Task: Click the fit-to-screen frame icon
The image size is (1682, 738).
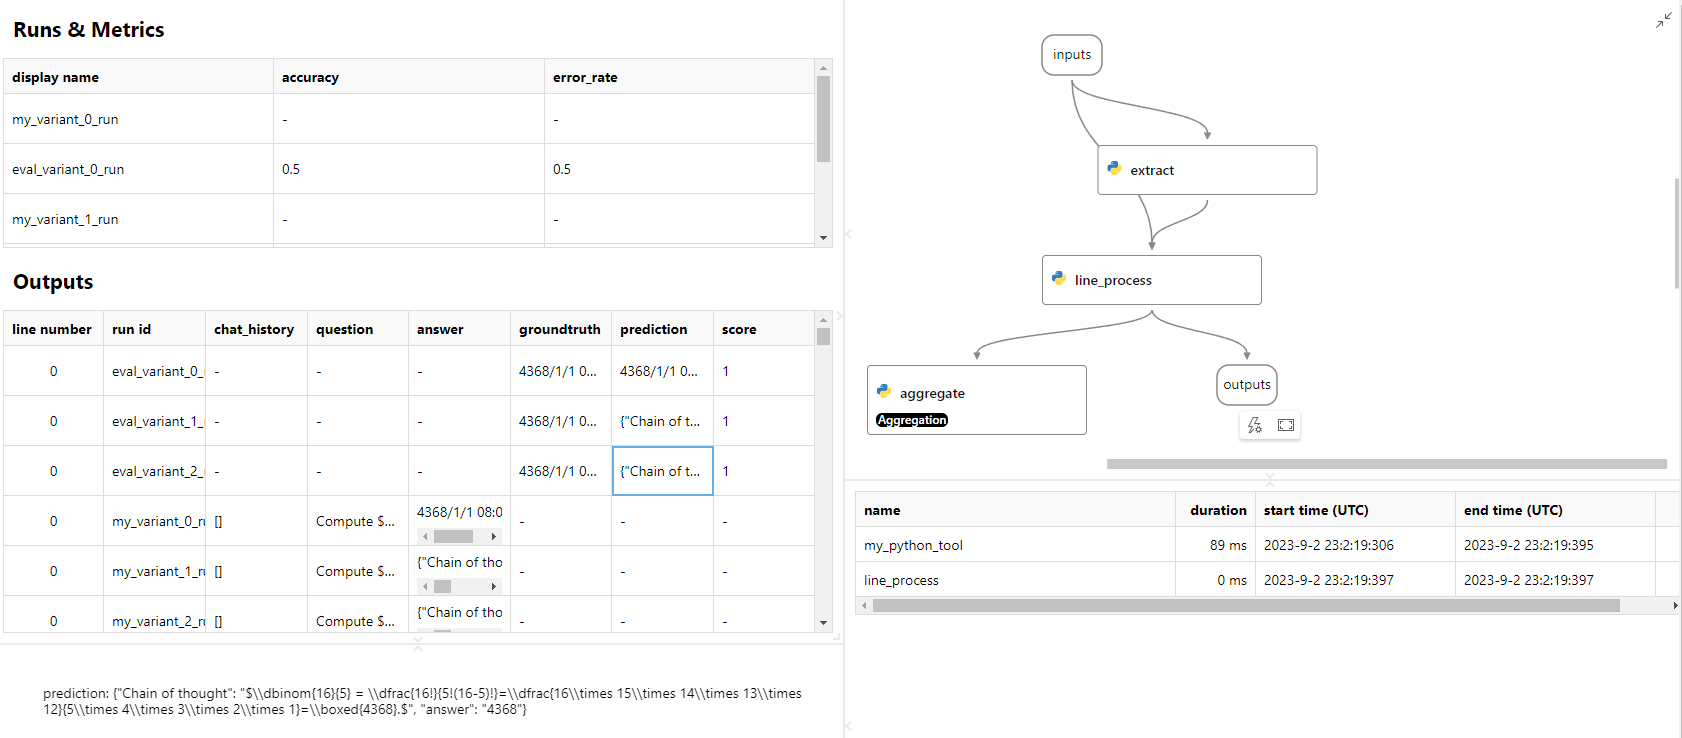Action: [x=1286, y=425]
